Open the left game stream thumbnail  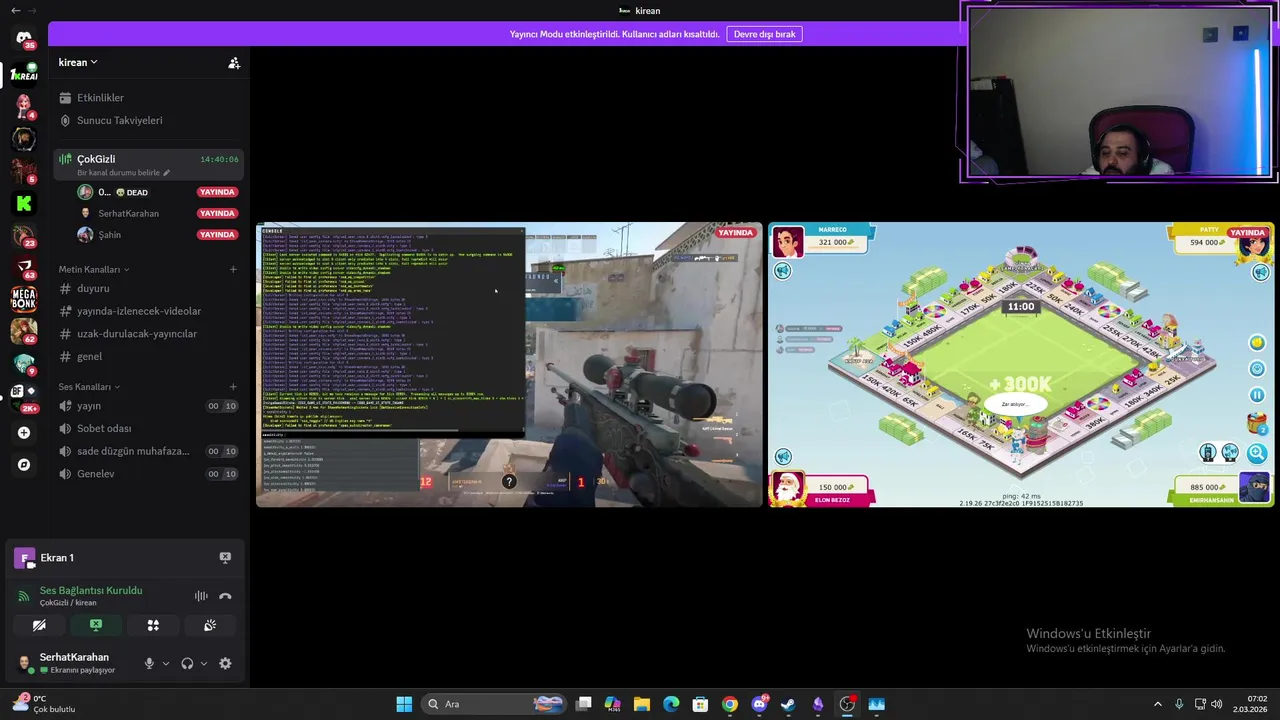click(x=509, y=365)
